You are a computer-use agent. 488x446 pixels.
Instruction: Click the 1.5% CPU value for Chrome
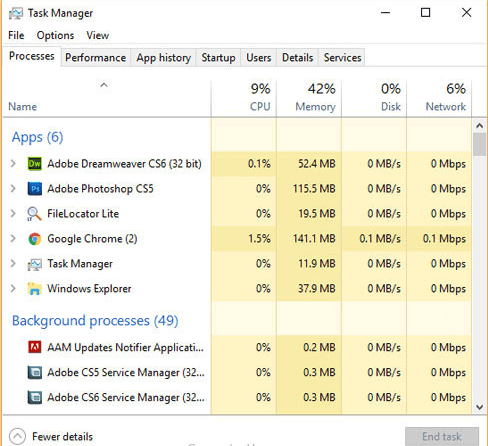[259, 239]
